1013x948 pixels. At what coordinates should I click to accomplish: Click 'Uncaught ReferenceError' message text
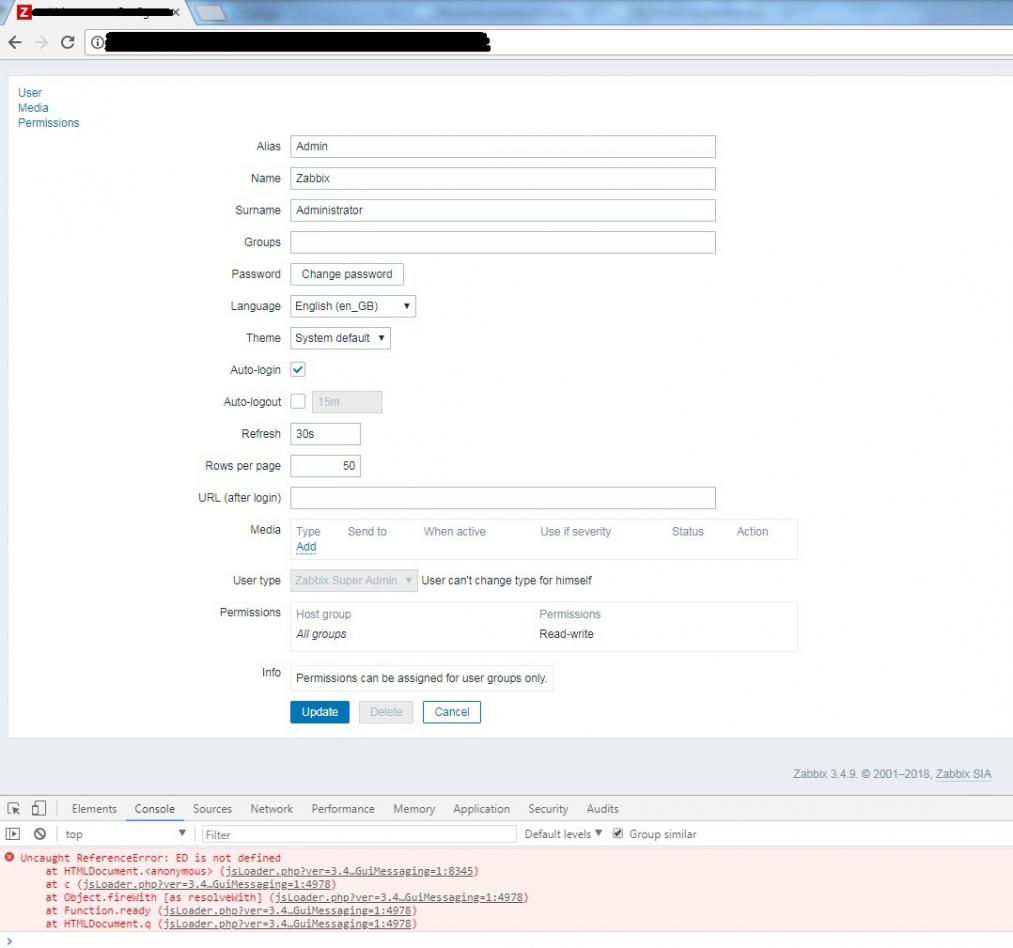[x=151, y=858]
